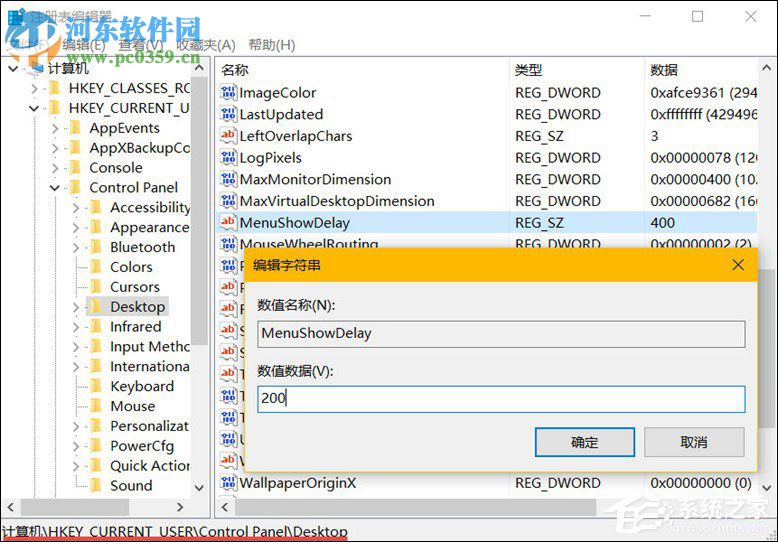The height and width of the screenshot is (542, 778).
Task: Confirm the edit with the 确定 button
Action: [584, 442]
